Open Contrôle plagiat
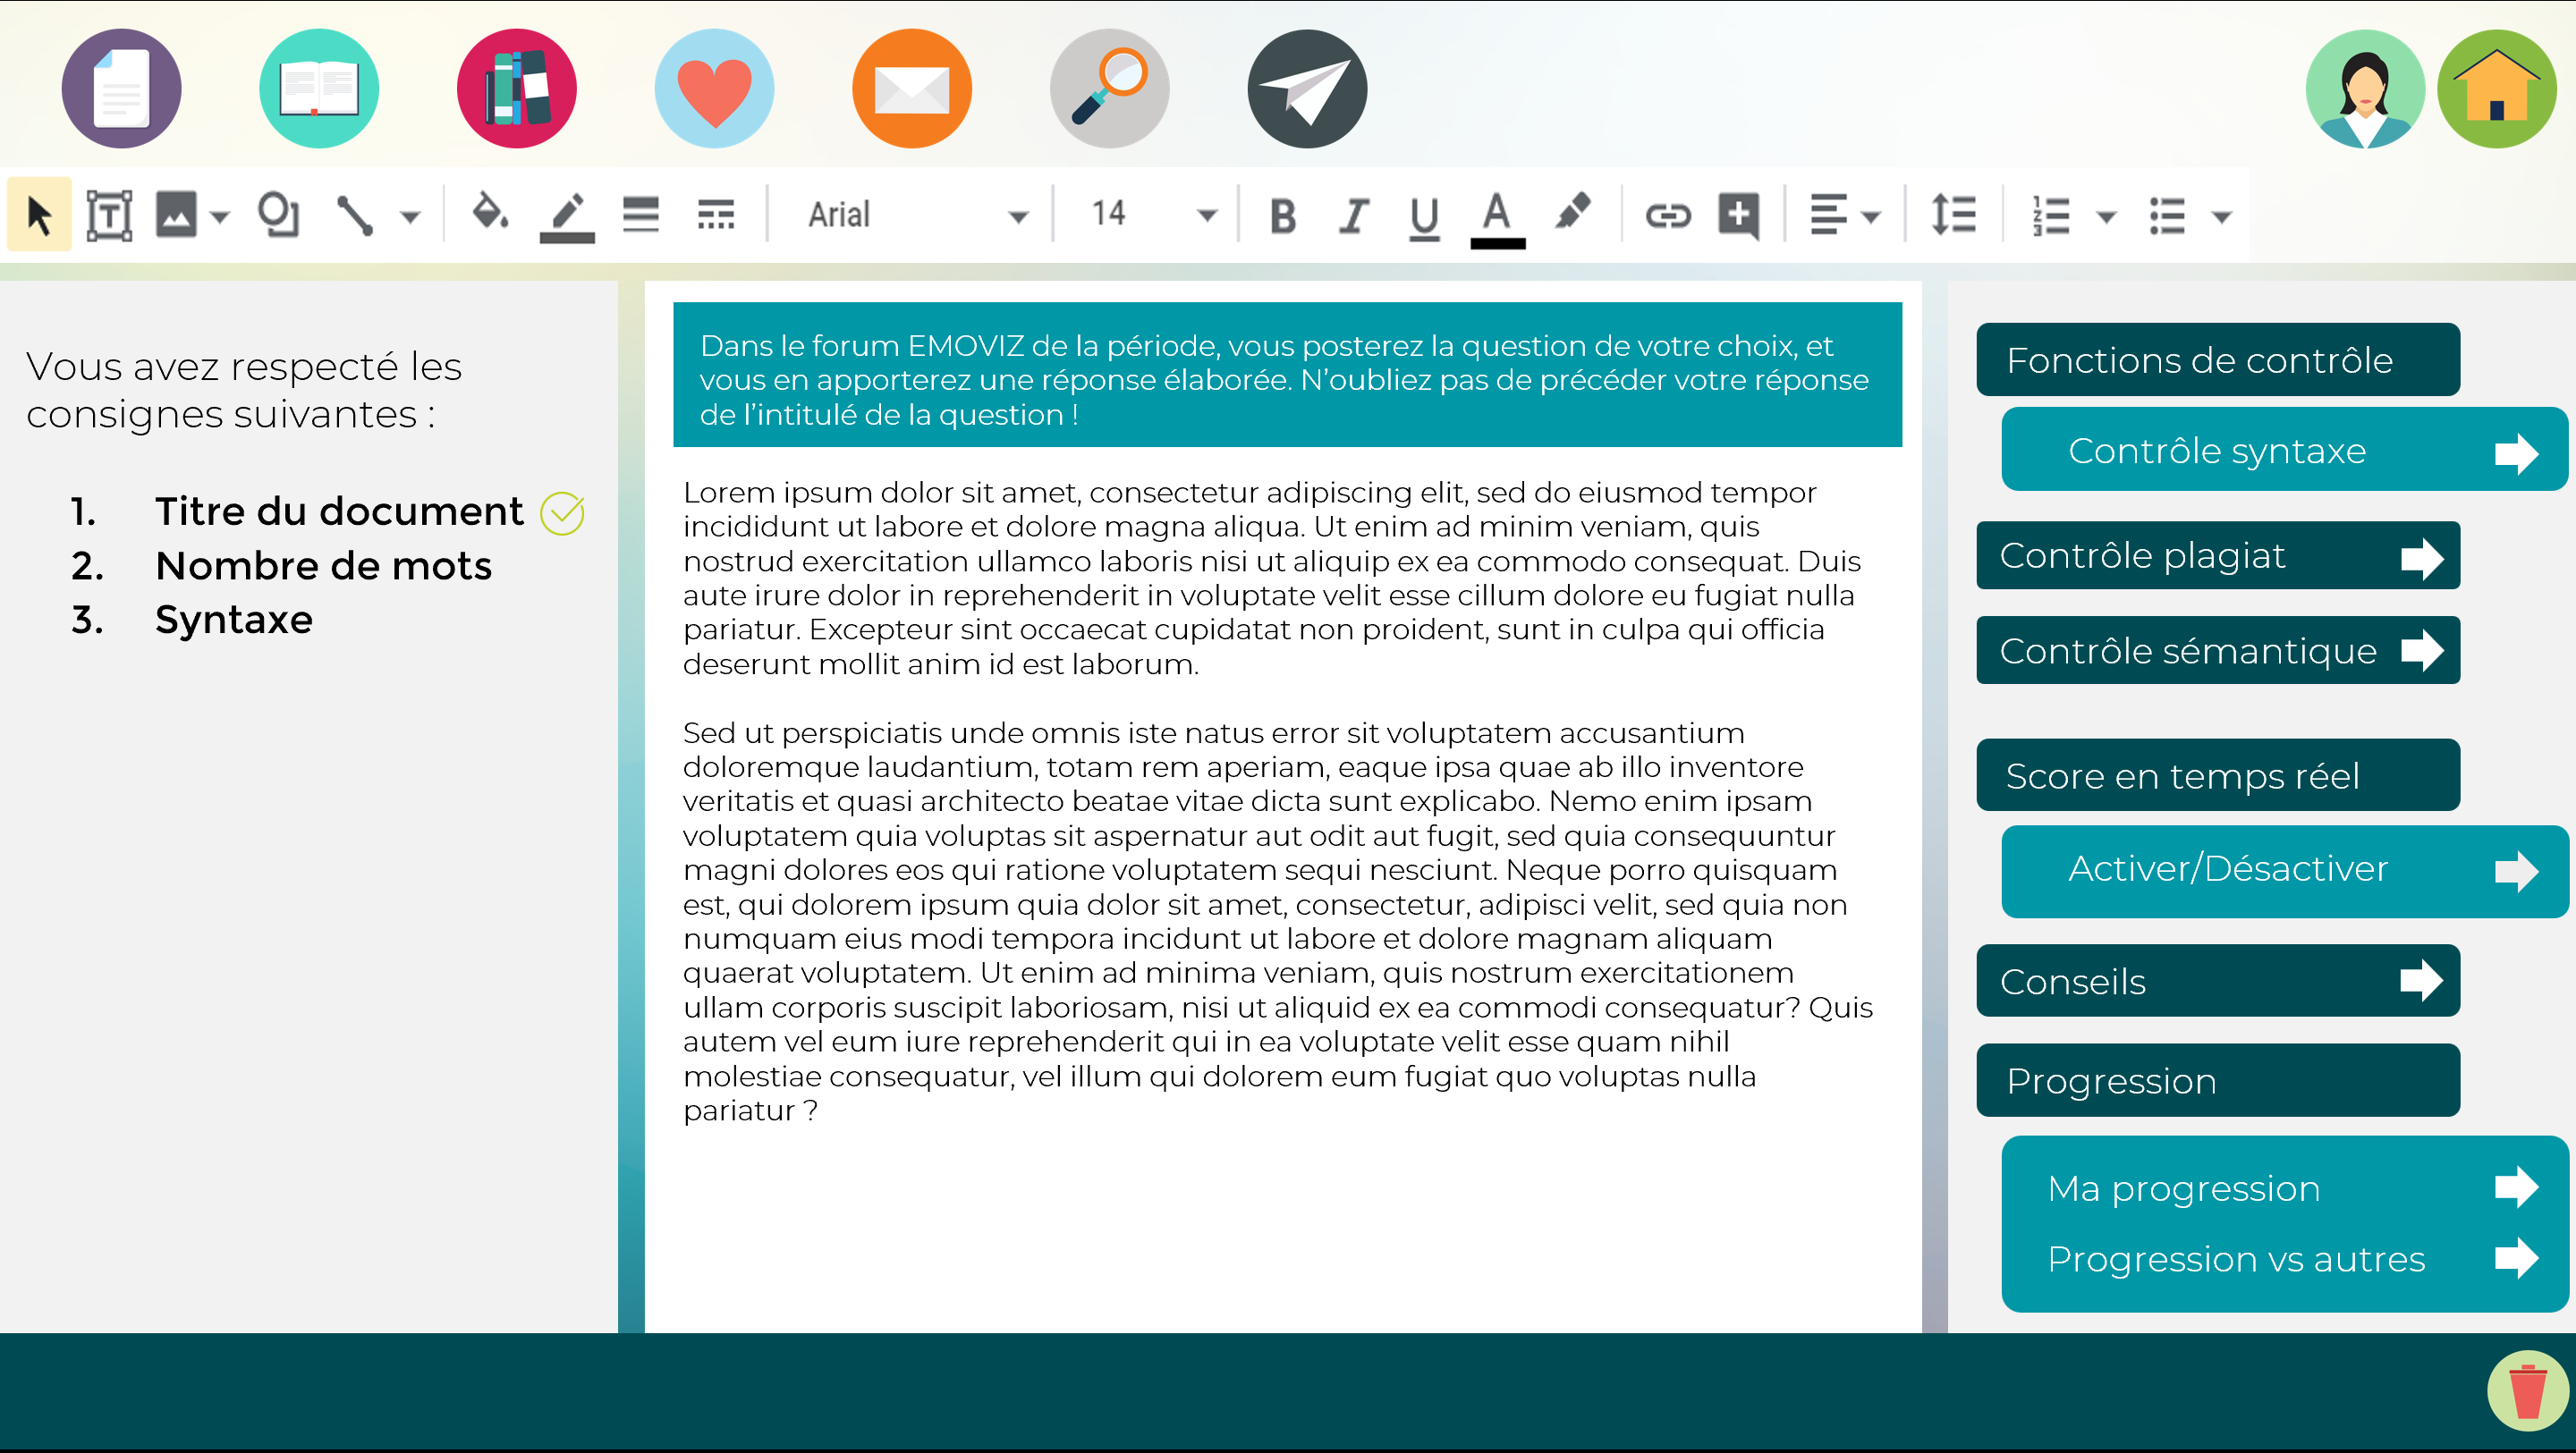 pyautogui.click(x=2218, y=555)
